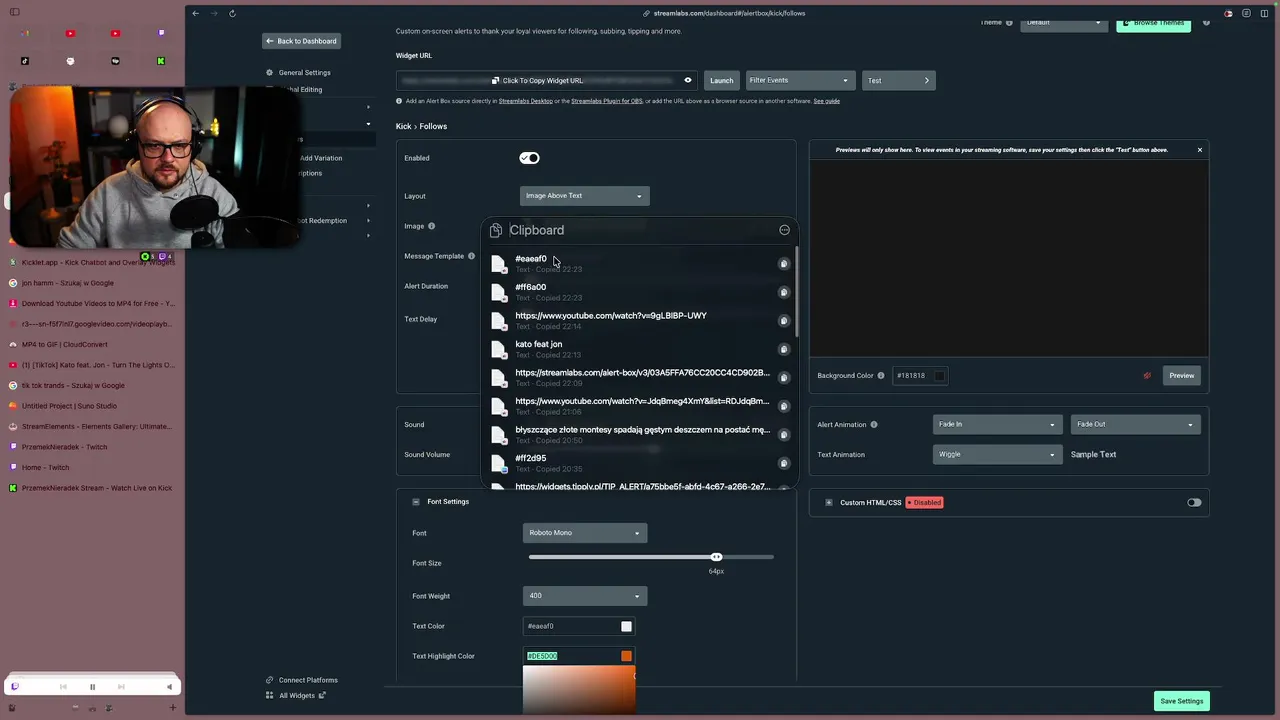This screenshot has width=1280, height=720.
Task: Add a new tab with the plus icon
Action: point(172,708)
